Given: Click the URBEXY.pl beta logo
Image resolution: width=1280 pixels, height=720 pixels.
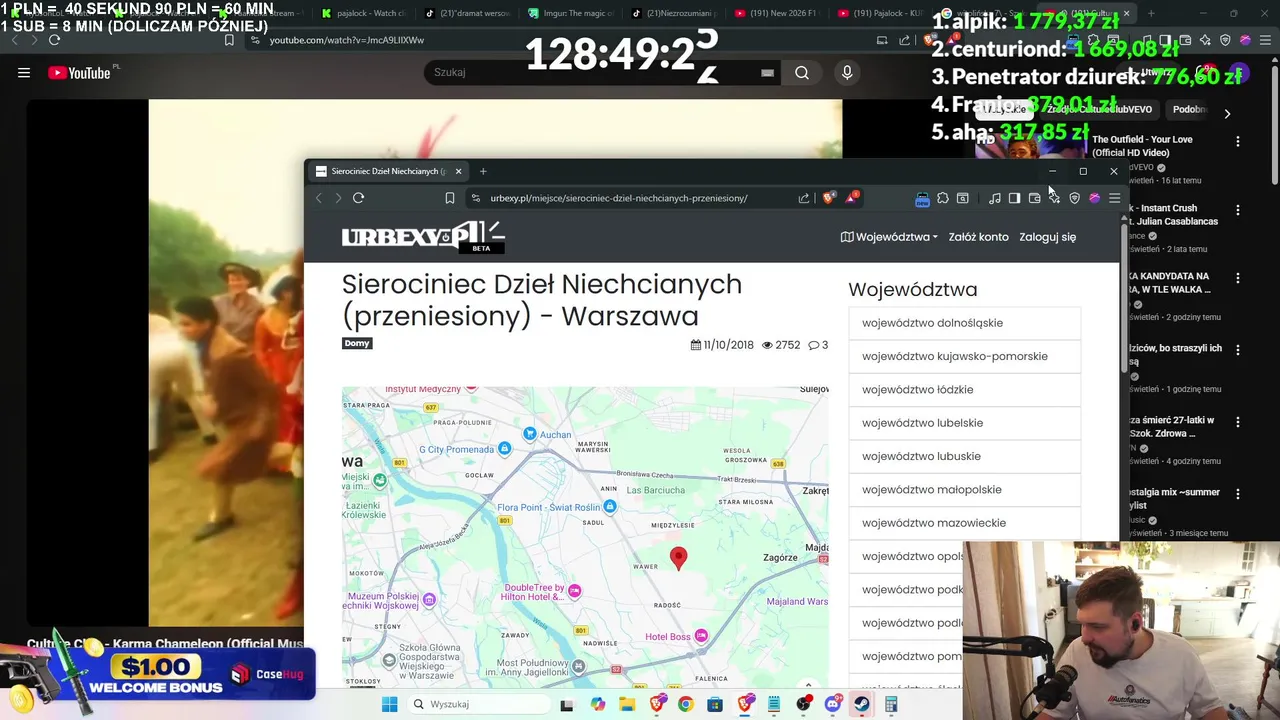Looking at the screenshot, I should [x=423, y=237].
